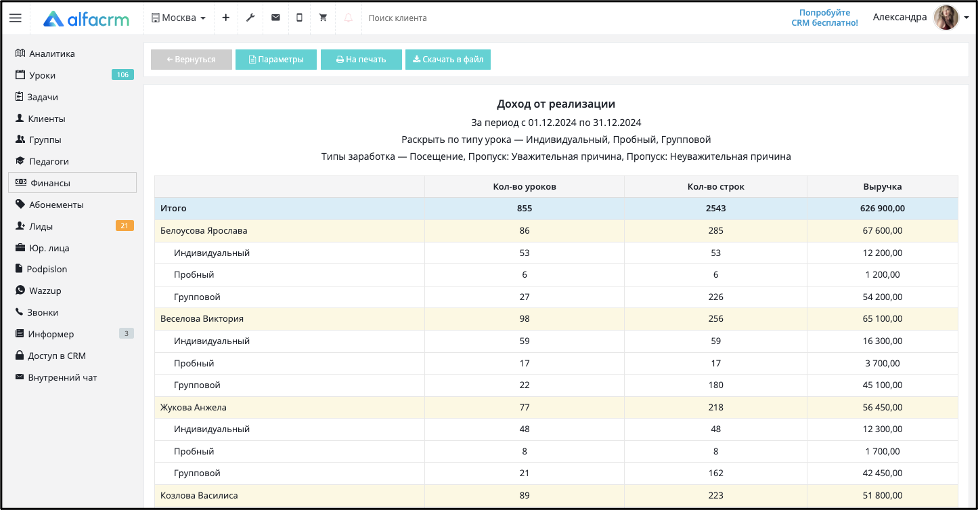Open the hamburger menu icon
Image resolution: width=979 pixels, height=510 pixels.
click(x=16, y=18)
